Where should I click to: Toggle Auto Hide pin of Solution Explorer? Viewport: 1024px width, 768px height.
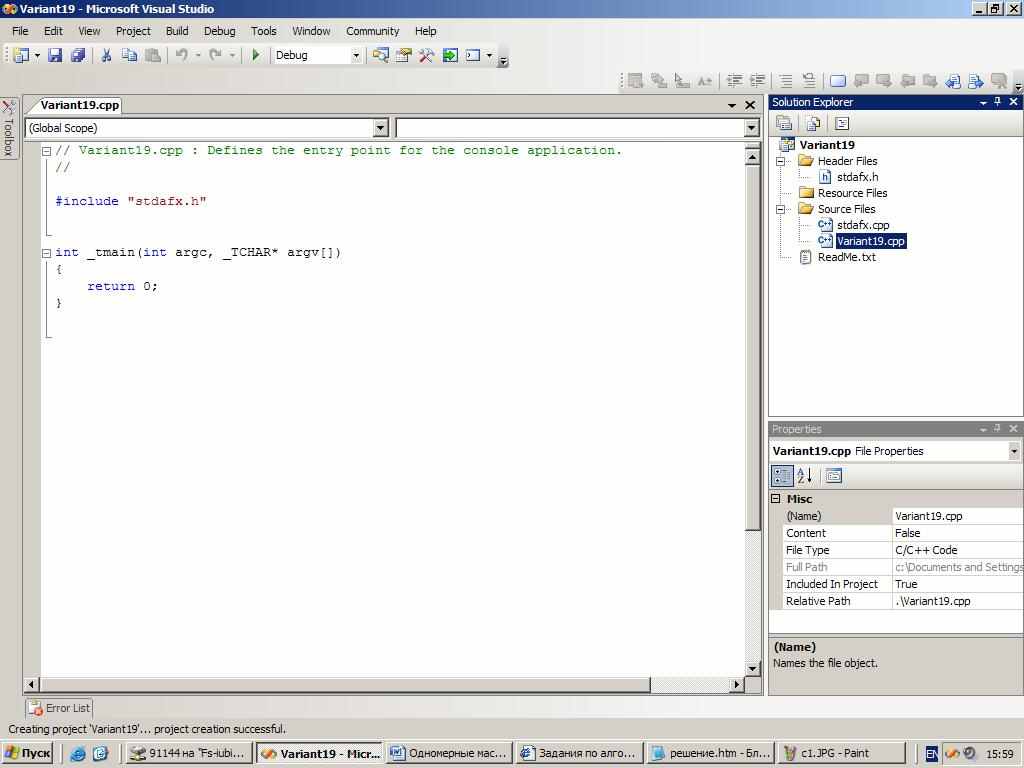[997, 101]
